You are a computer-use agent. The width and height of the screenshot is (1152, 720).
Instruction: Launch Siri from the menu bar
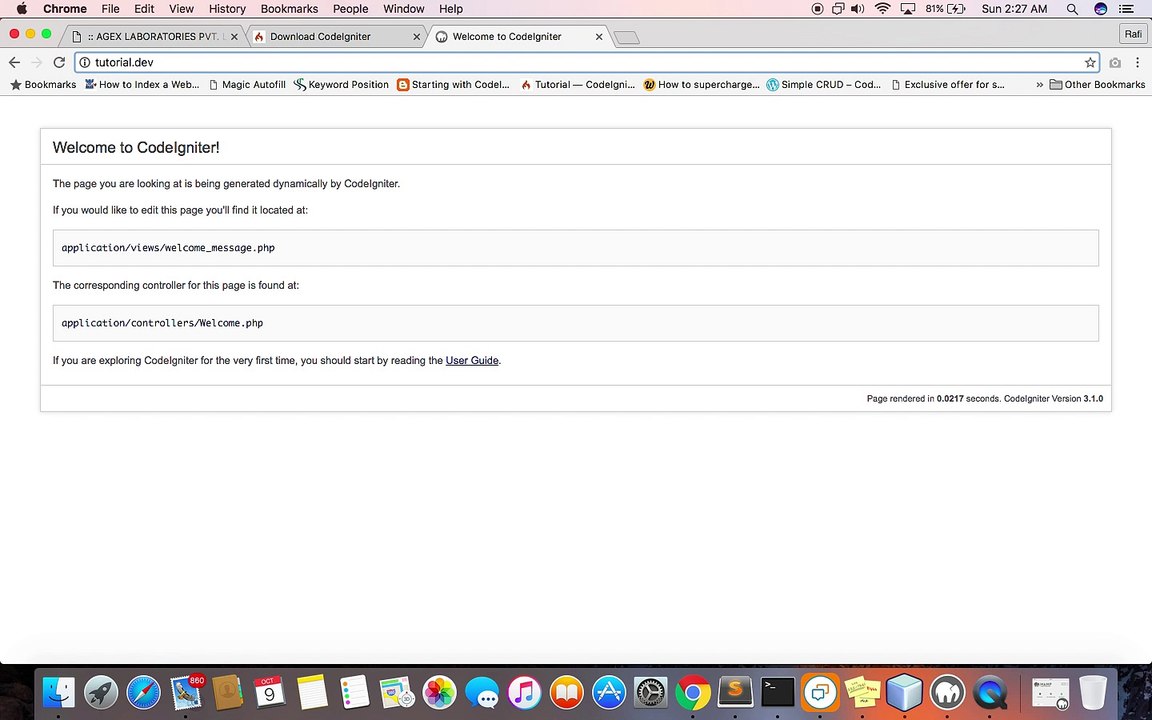pyautogui.click(x=1101, y=9)
